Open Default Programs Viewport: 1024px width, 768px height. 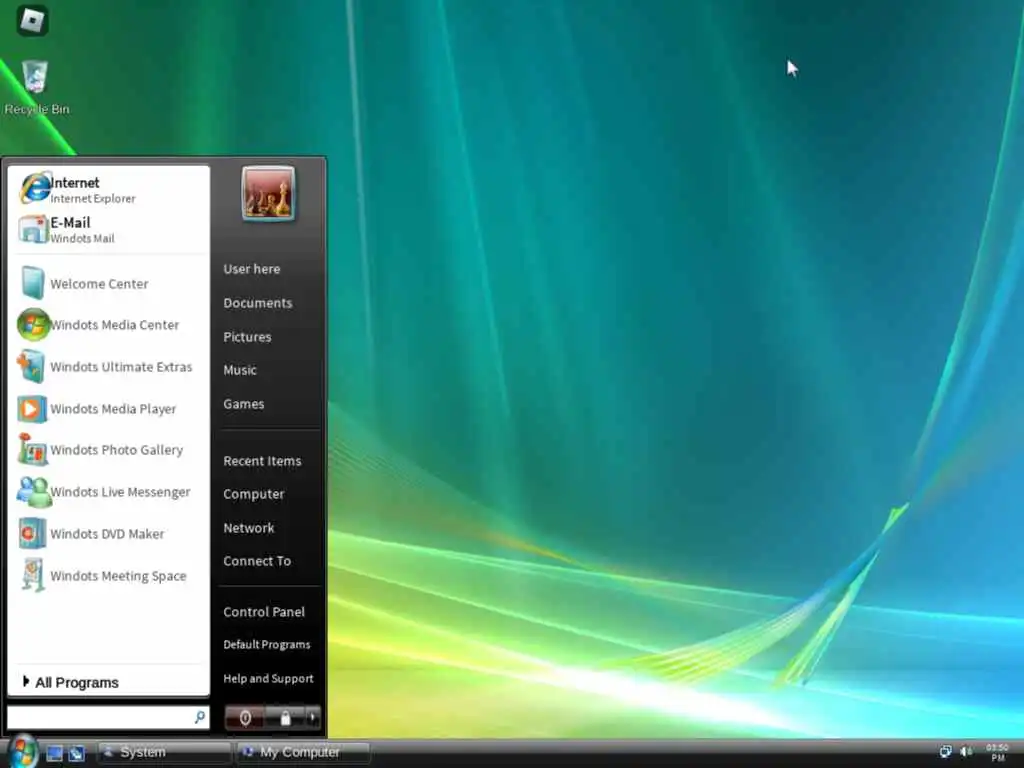click(x=266, y=645)
